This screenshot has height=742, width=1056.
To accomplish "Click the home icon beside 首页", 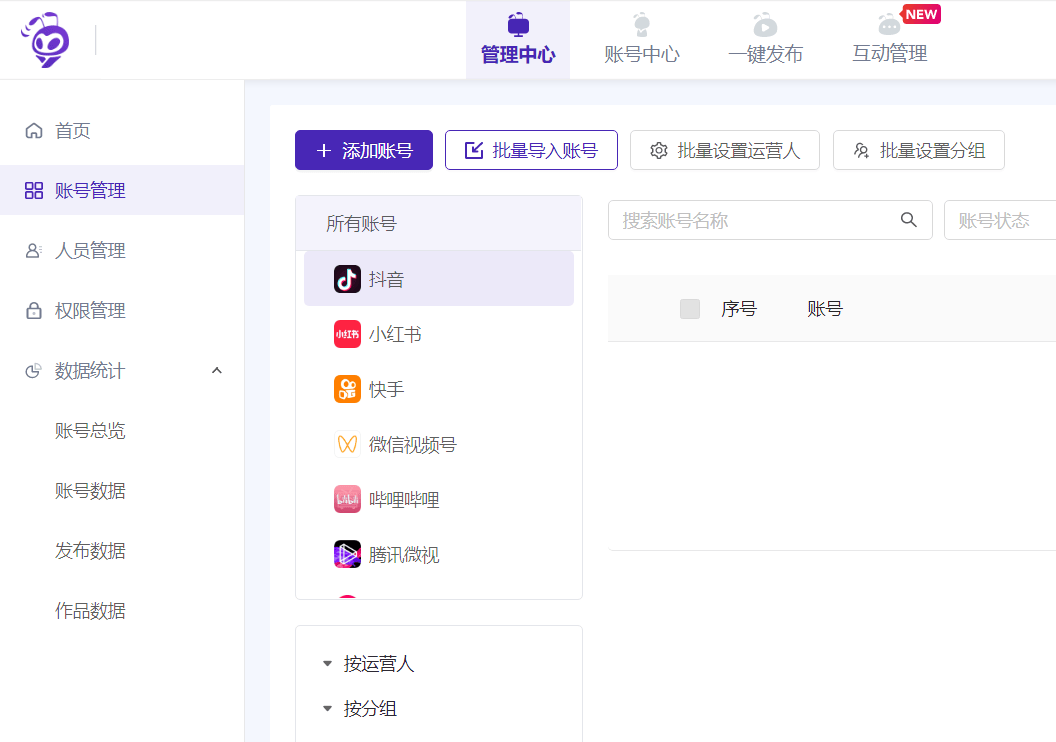I will click(x=34, y=131).
